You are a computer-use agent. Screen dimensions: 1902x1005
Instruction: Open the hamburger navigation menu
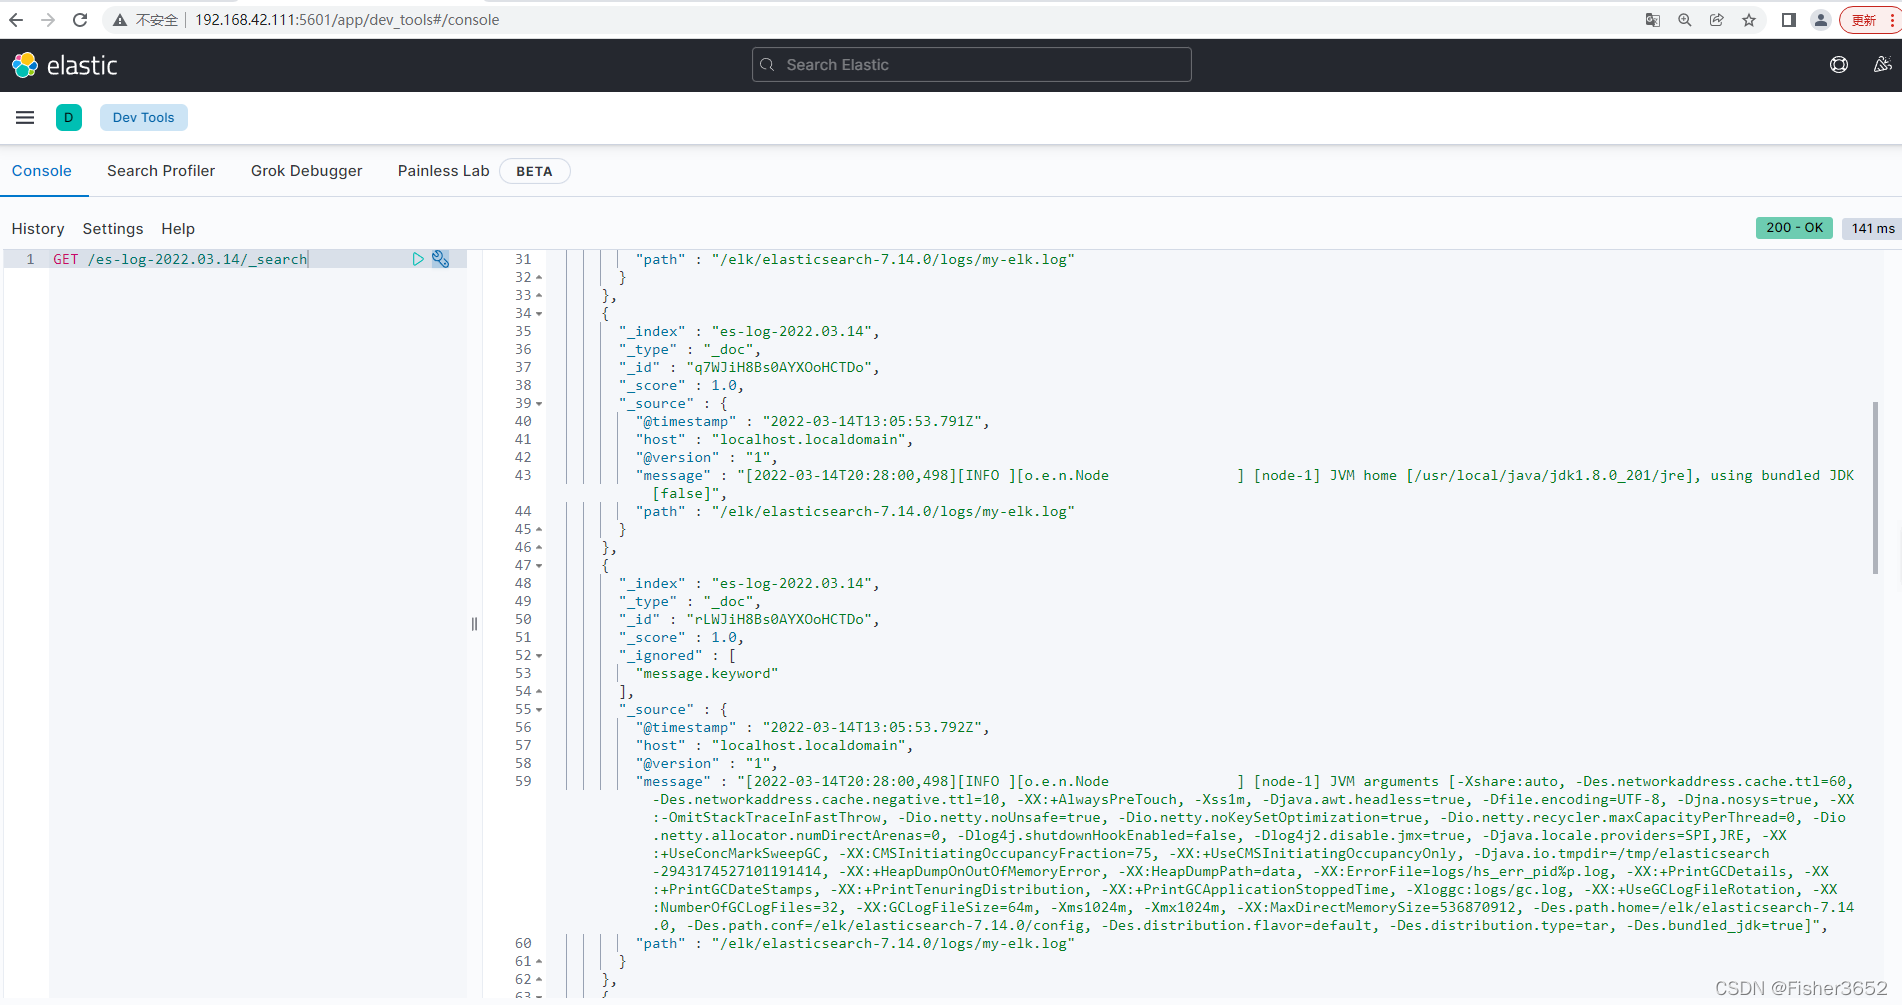(25, 118)
